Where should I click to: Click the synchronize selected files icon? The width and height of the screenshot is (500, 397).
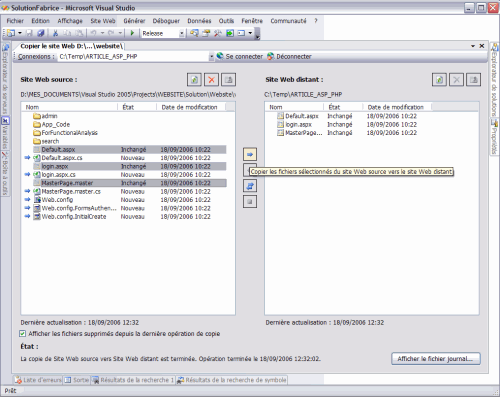pyautogui.click(x=250, y=186)
